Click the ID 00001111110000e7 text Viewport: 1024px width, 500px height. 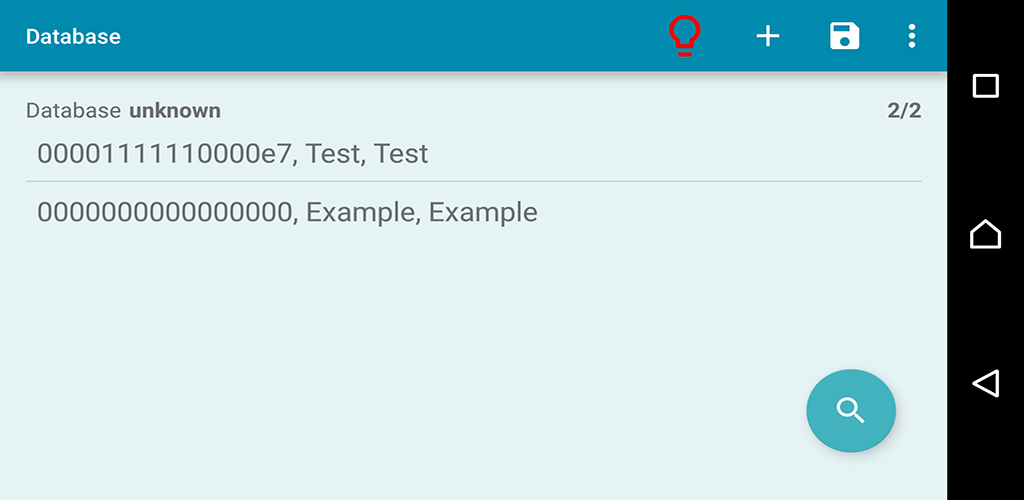163,153
